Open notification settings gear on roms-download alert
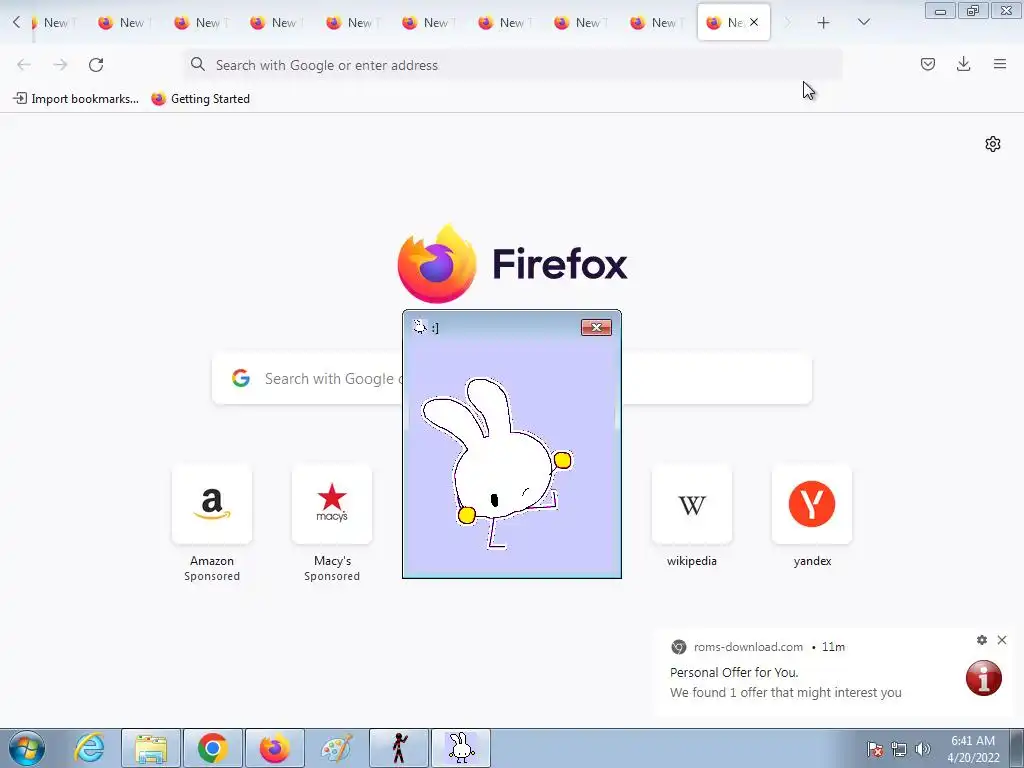The image size is (1024, 768). pos(982,640)
